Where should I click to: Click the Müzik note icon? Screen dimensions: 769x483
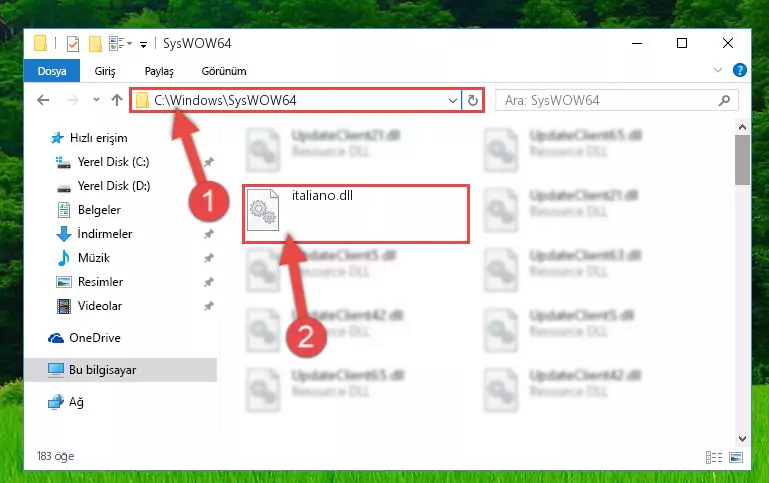pos(64,258)
